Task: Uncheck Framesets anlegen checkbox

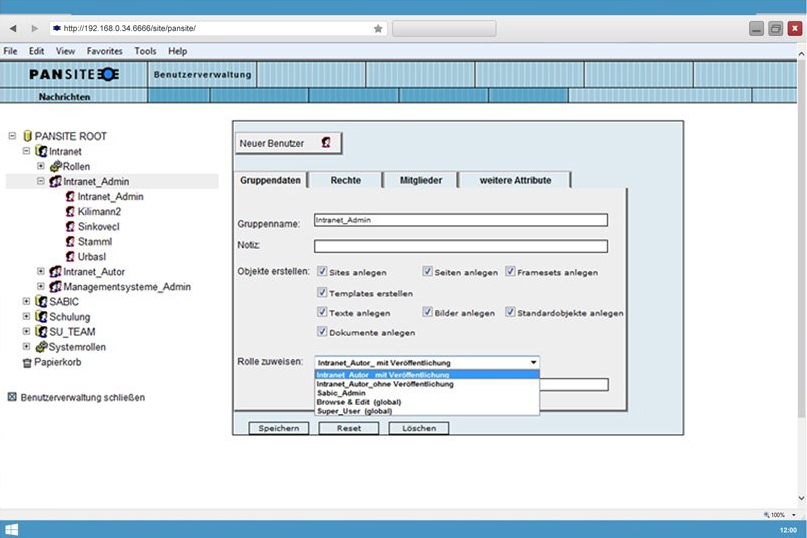Action: point(510,271)
